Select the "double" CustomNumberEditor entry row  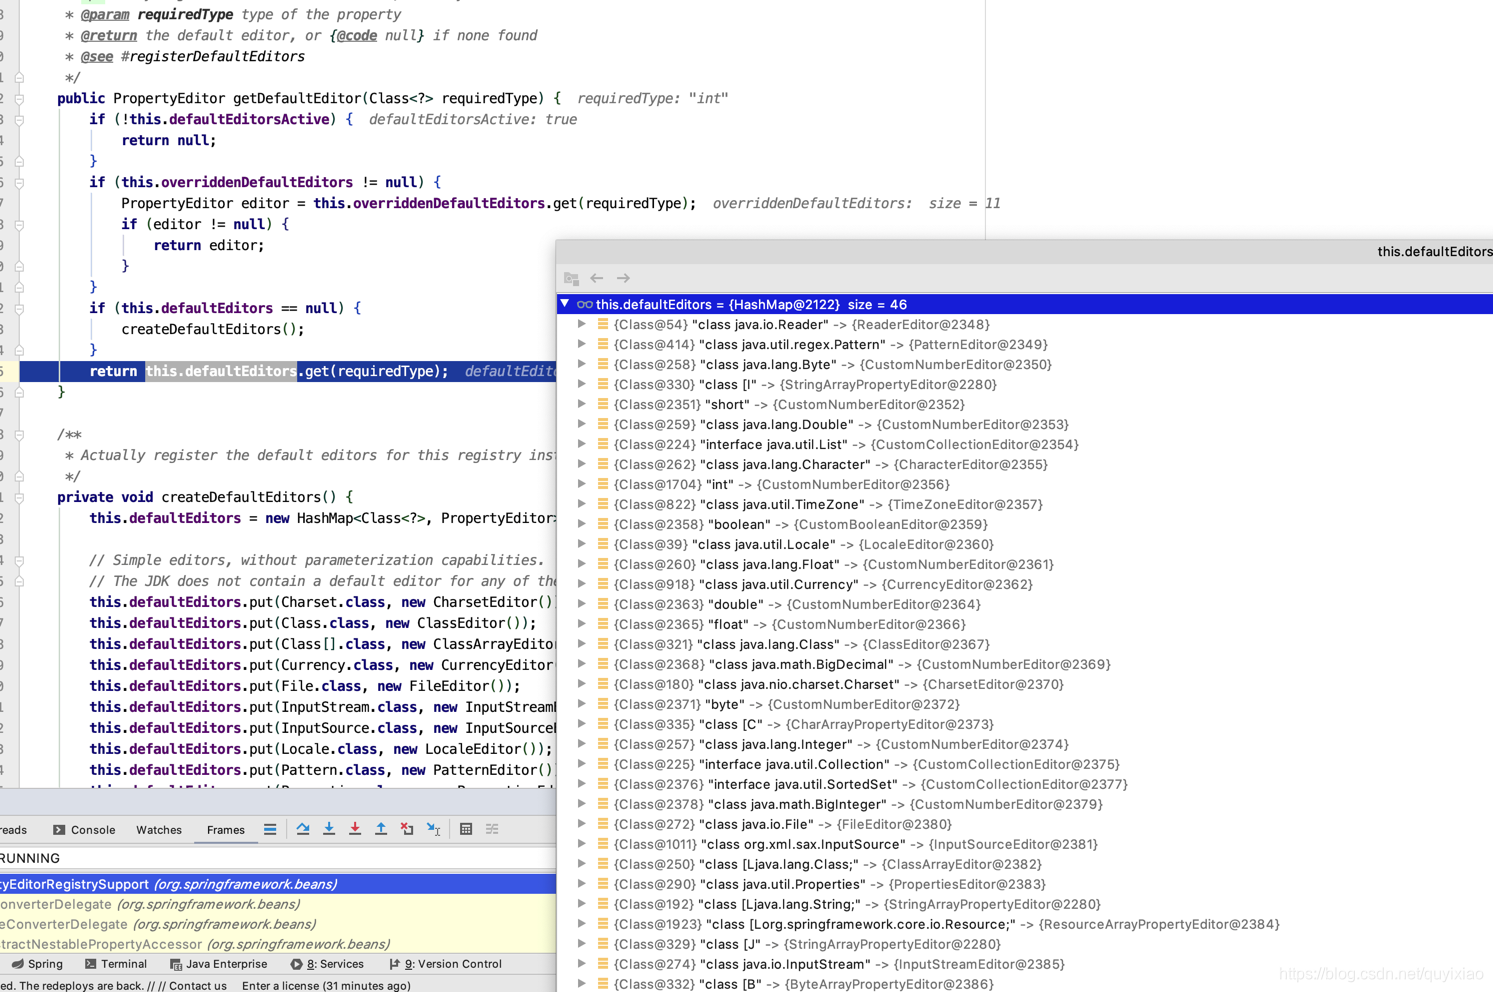1025,604
